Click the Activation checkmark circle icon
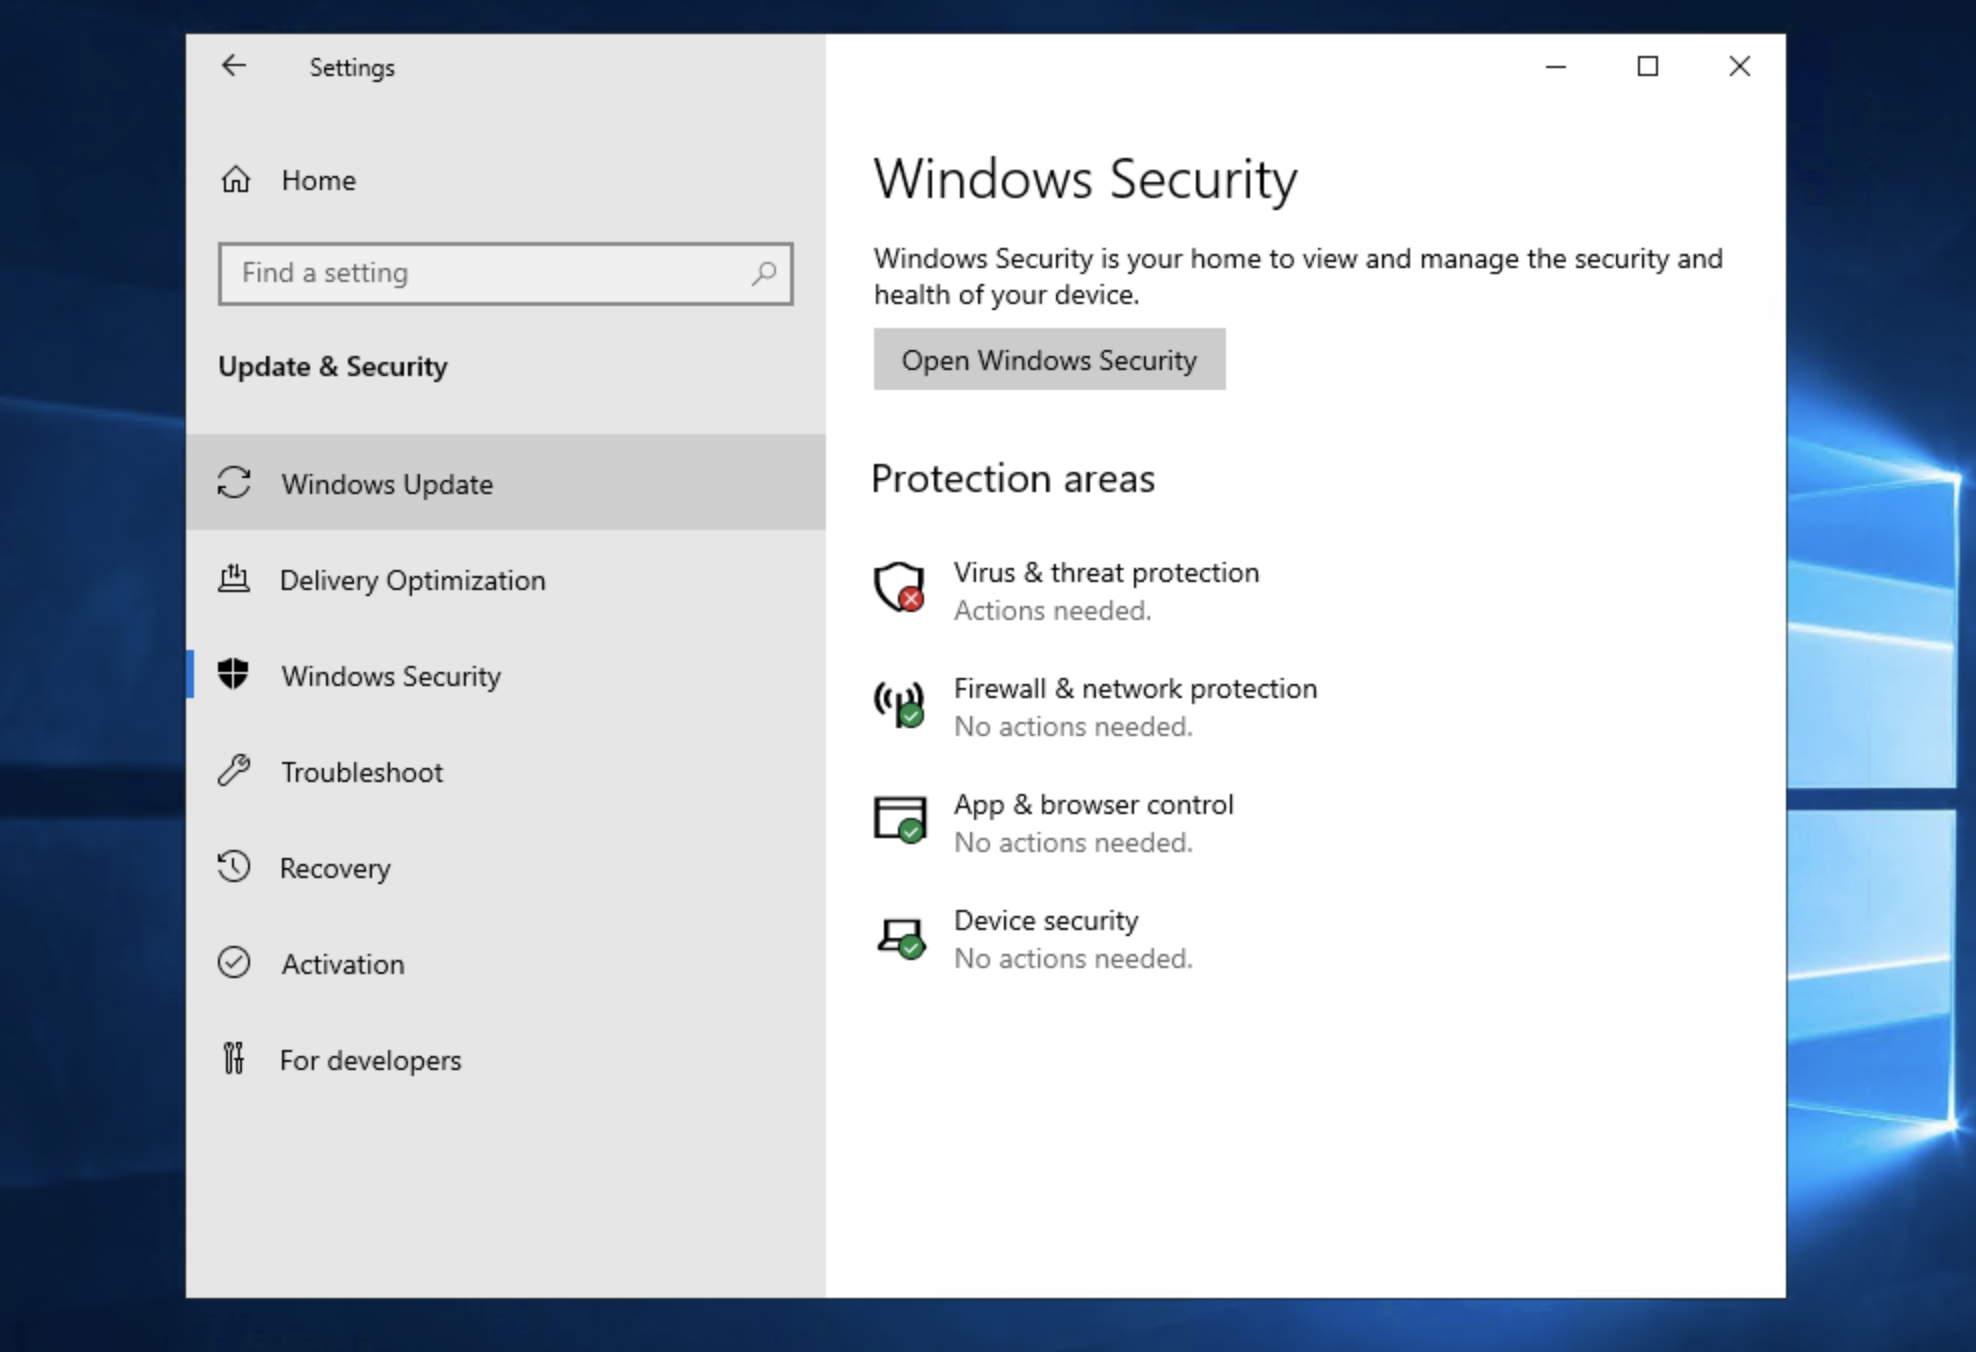 (x=234, y=963)
